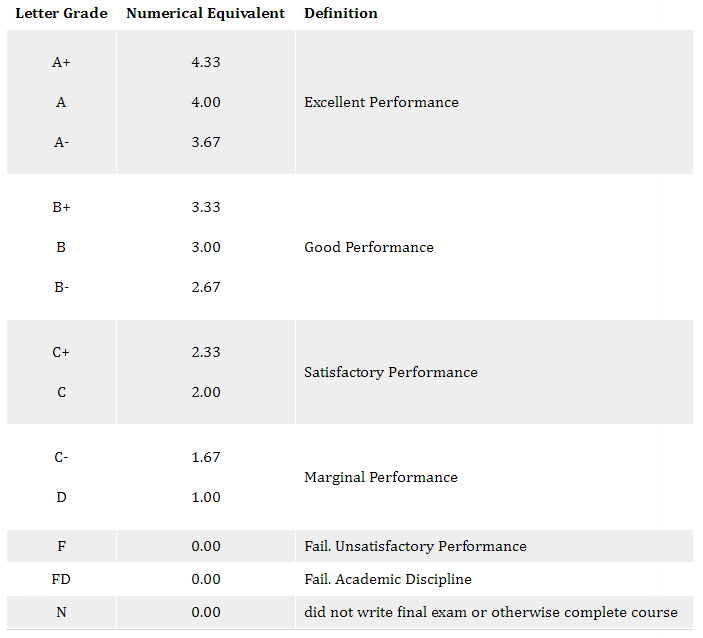Click the Definition column header
The width and height of the screenshot is (703, 638).
[x=341, y=14]
